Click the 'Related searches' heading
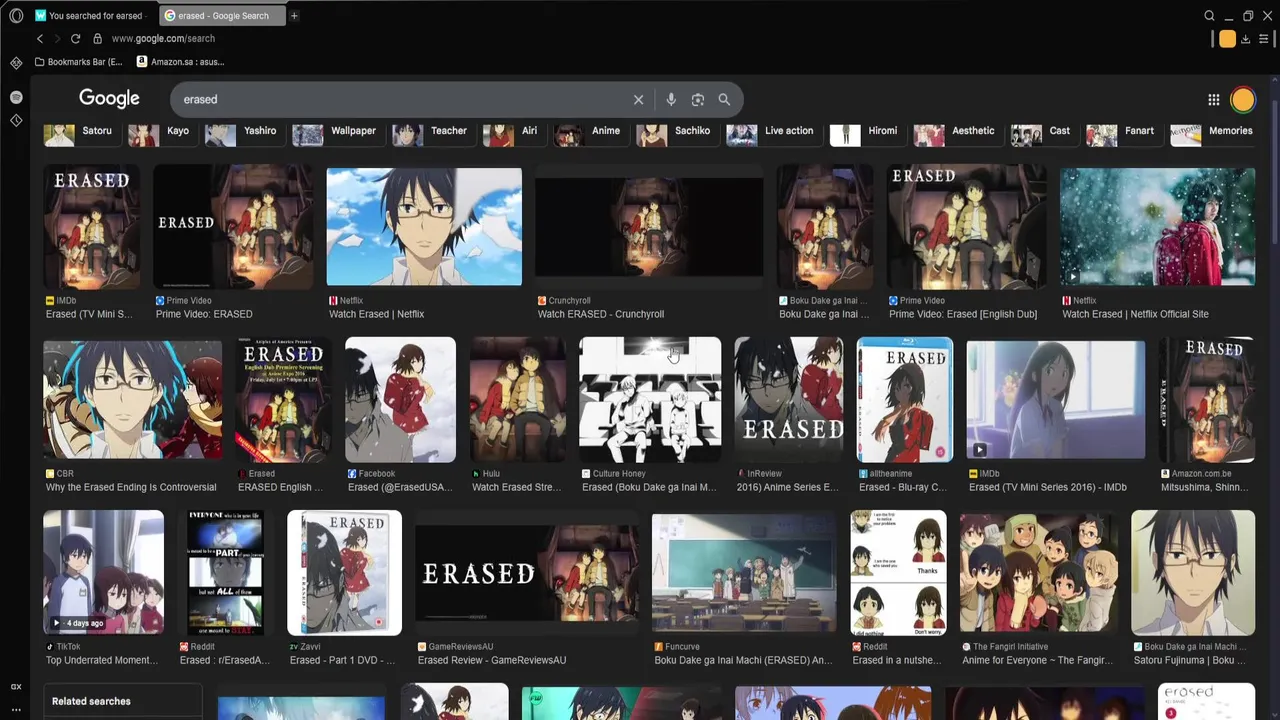This screenshot has width=1280, height=720. click(x=91, y=701)
